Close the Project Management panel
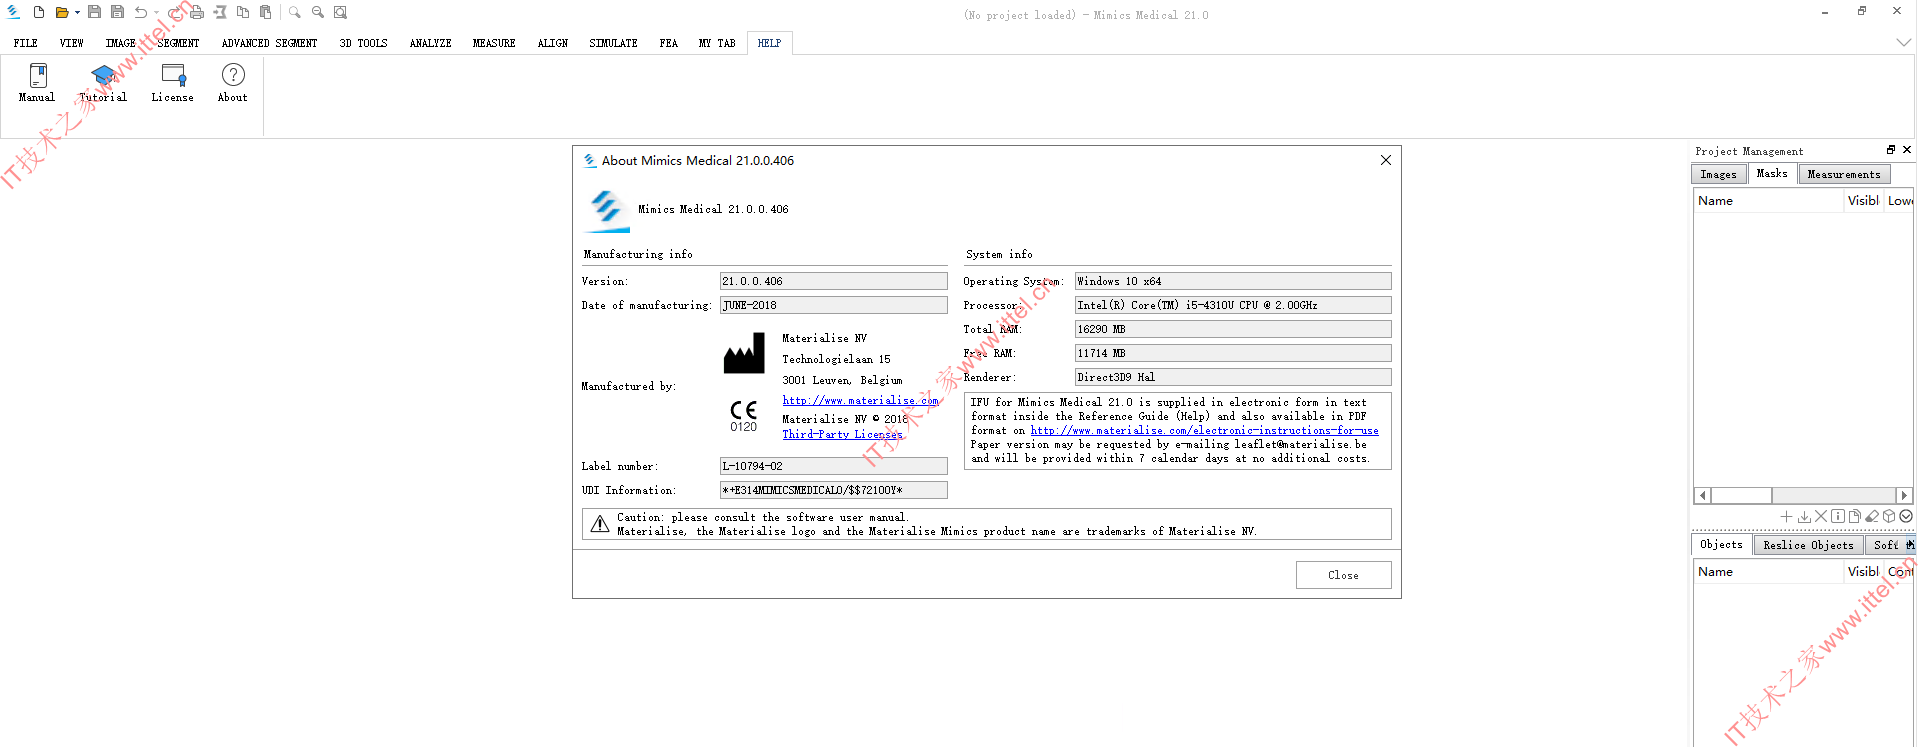 (x=1907, y=150)
